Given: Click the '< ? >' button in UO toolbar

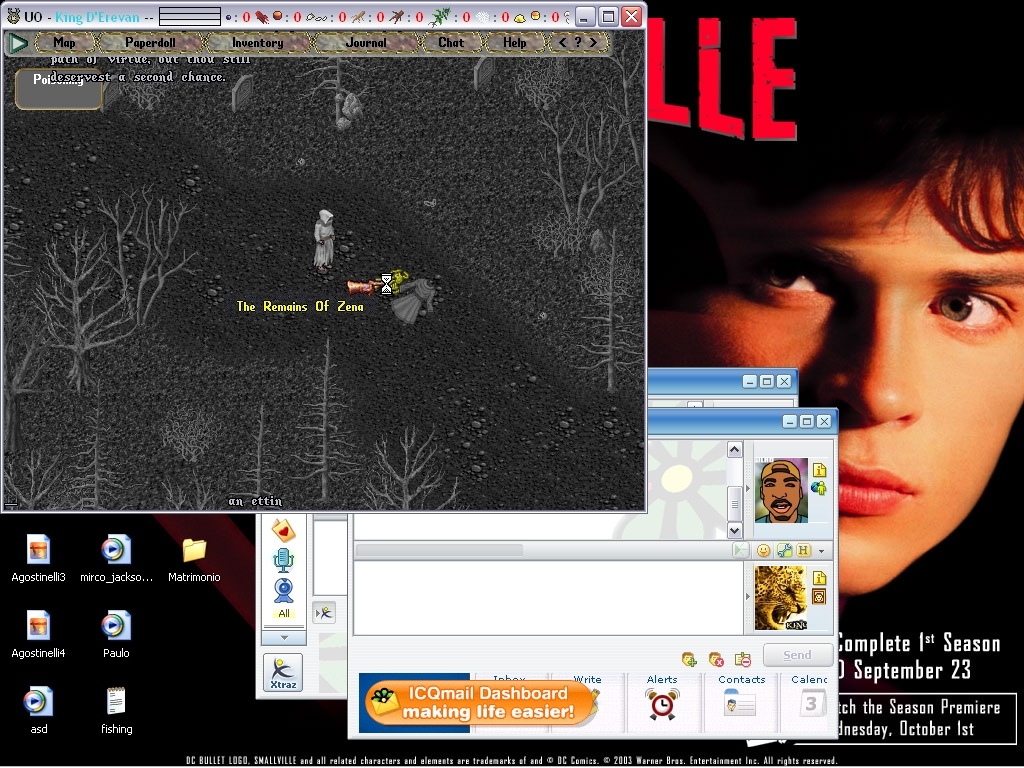Looking at the screenshot, I should [x=578, y=42].
